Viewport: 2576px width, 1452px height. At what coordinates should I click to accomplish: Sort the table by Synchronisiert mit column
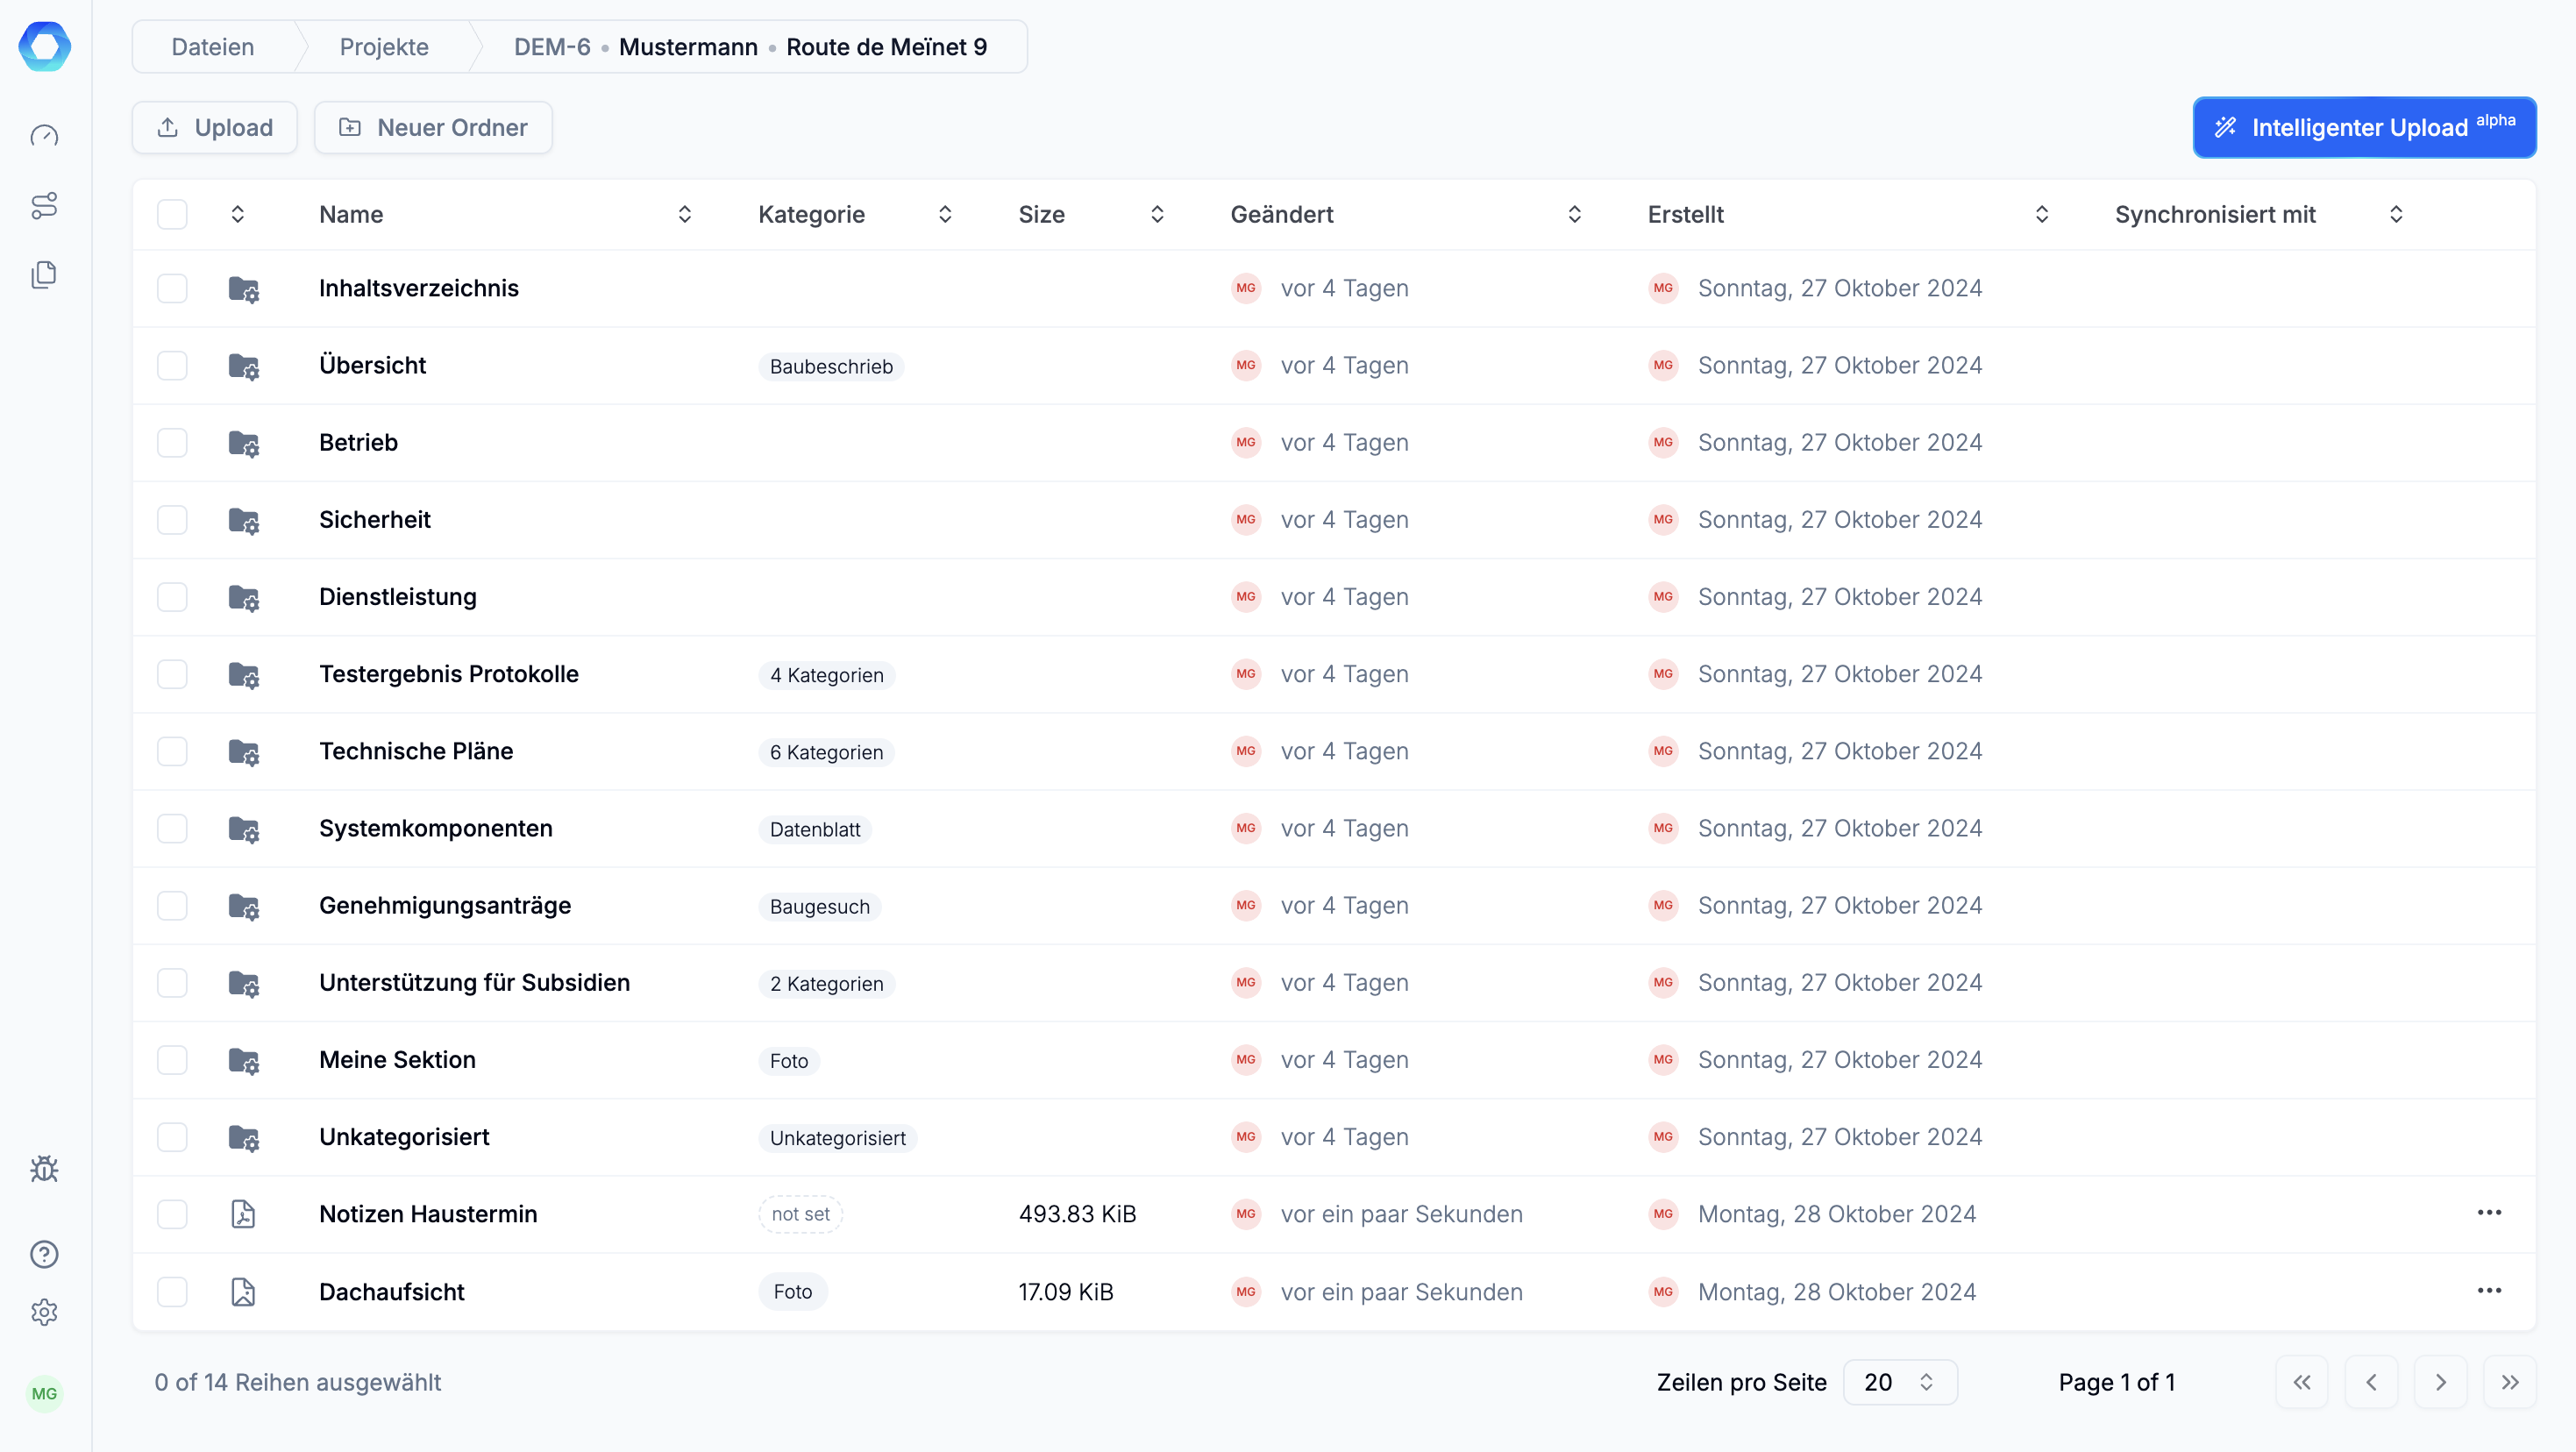tap(2396, 214)
